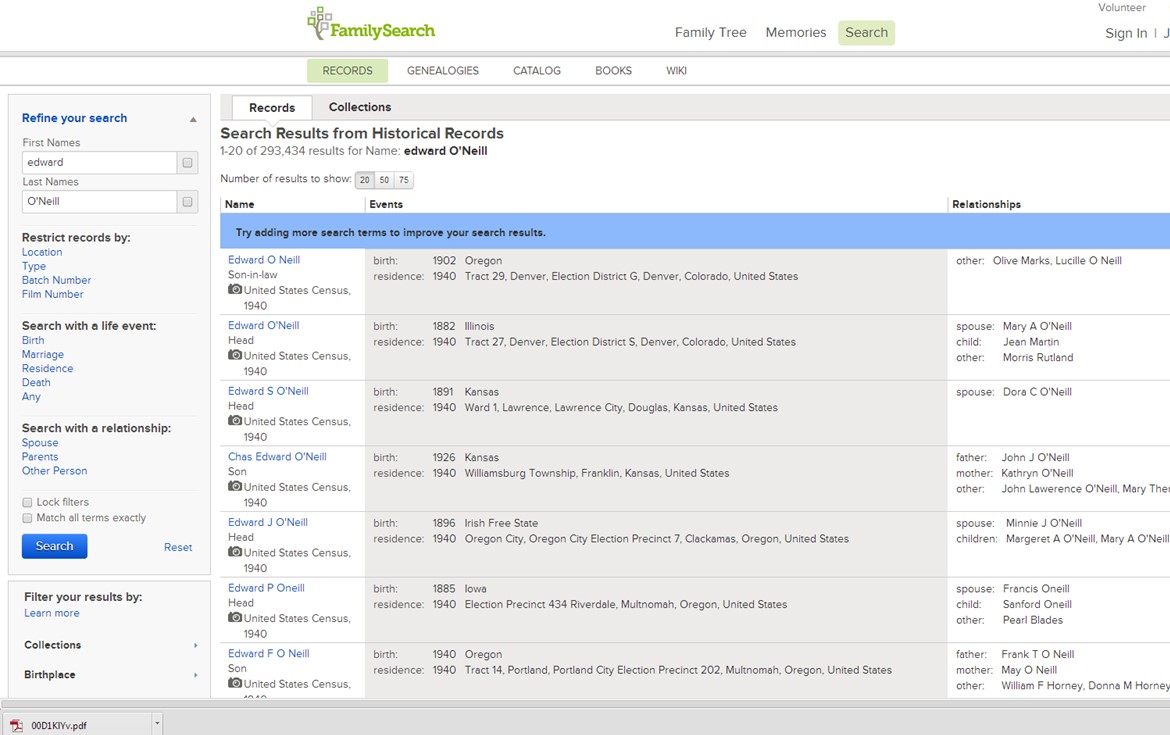Screen dimensions: 1170x735
Task: Open the Edward O Neill record link
Action: tap(264, 260)
